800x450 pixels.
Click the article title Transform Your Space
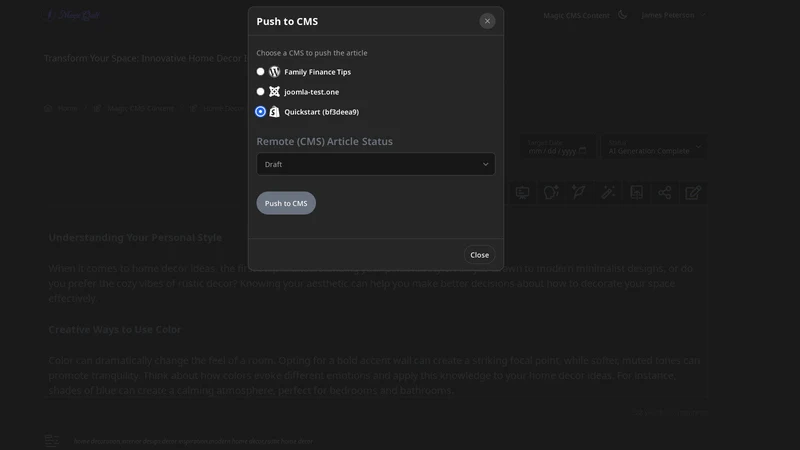pyautogui.click(x=146, y=58)
